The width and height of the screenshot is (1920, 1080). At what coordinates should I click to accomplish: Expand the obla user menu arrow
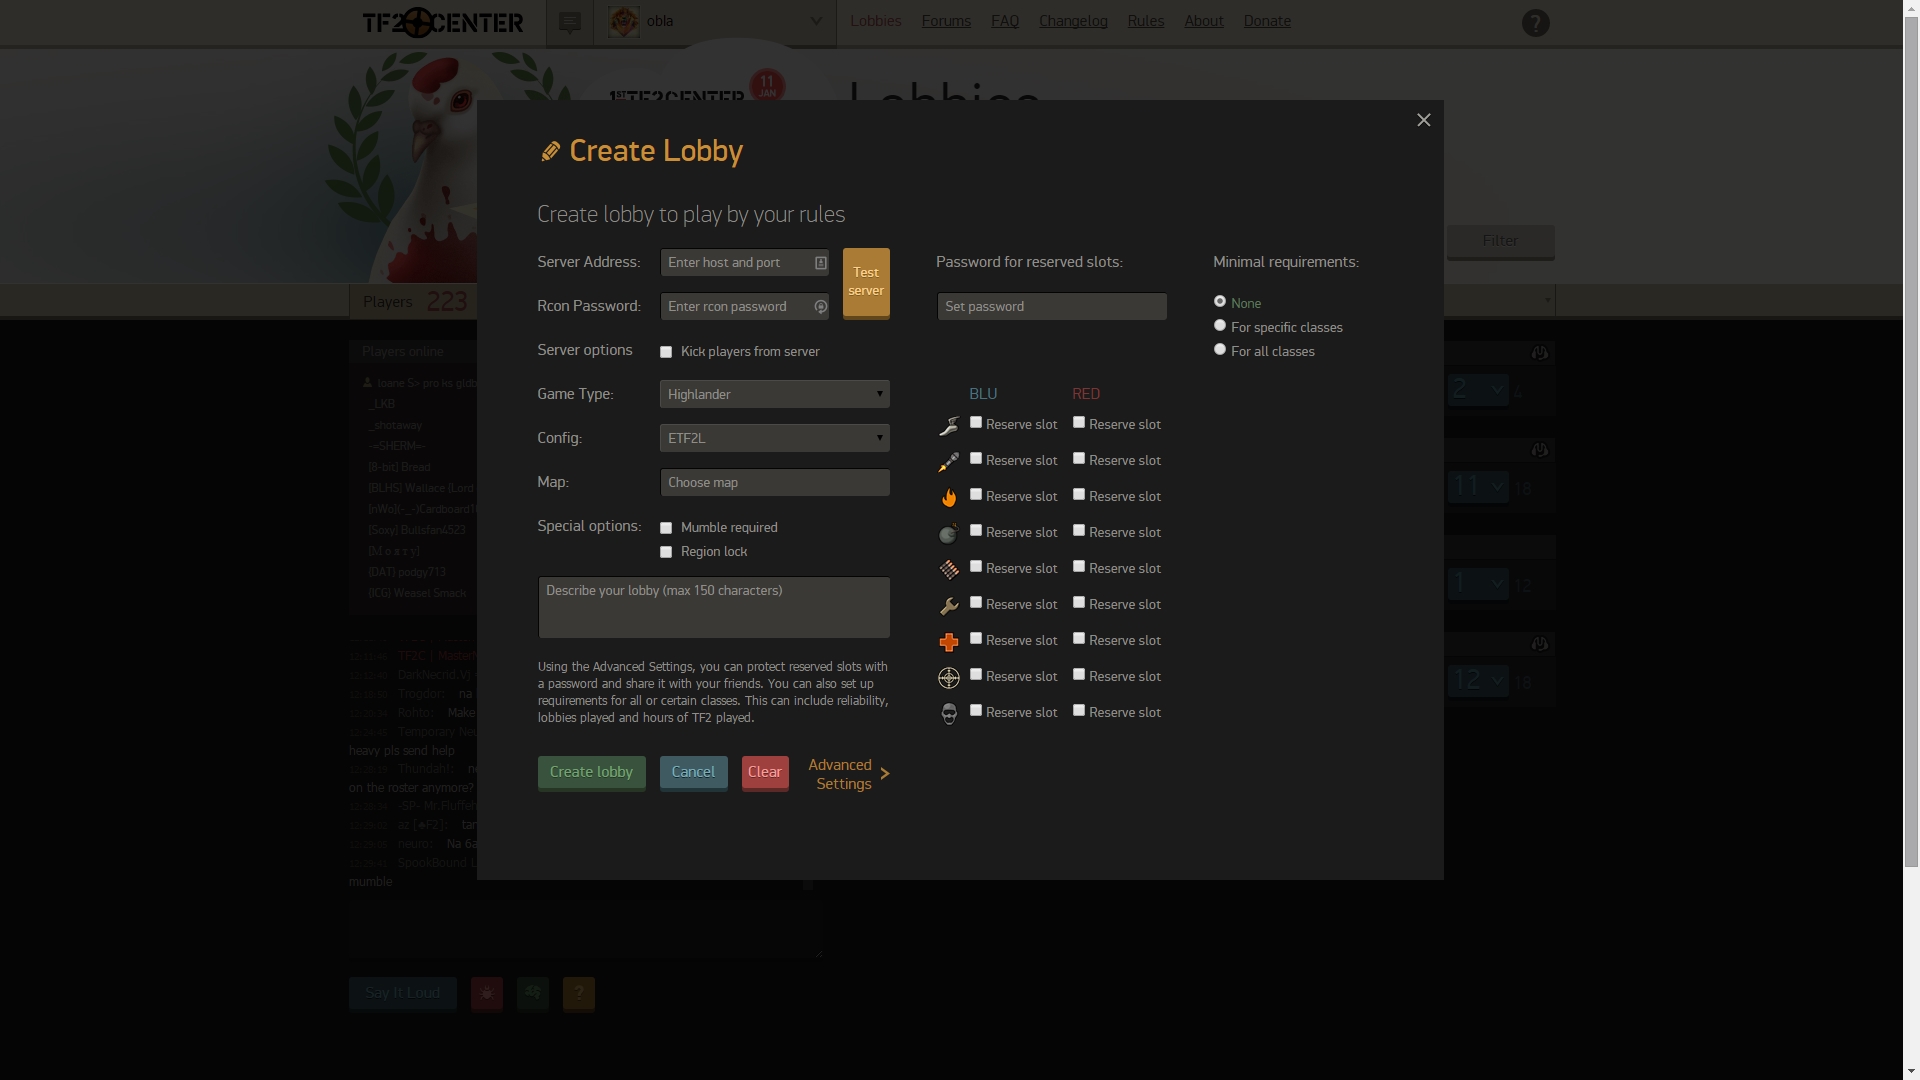pos(816,21)
